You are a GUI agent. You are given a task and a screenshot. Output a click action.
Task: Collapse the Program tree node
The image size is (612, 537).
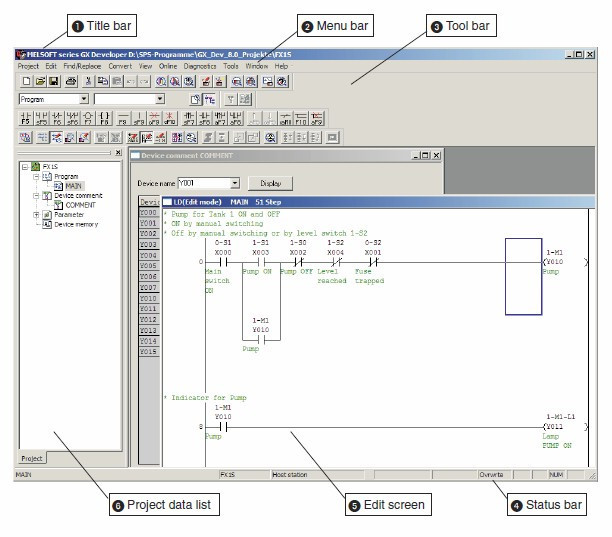coord(36,176)
